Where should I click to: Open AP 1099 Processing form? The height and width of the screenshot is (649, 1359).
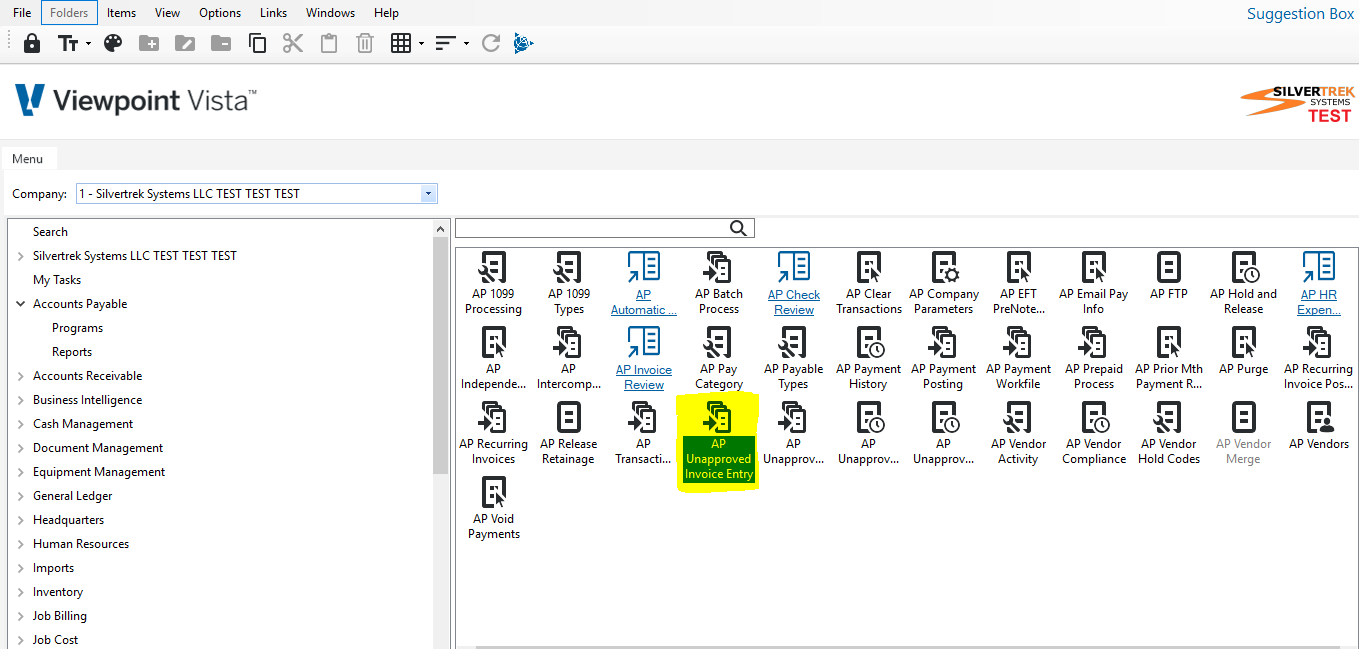[x=493, y=283]
